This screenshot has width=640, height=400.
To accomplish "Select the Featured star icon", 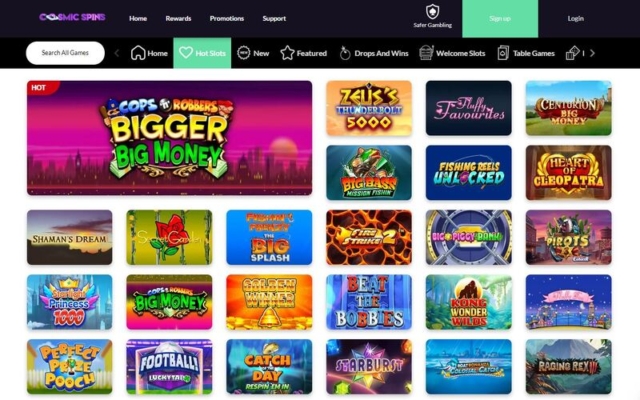I will tap(287, 53).
